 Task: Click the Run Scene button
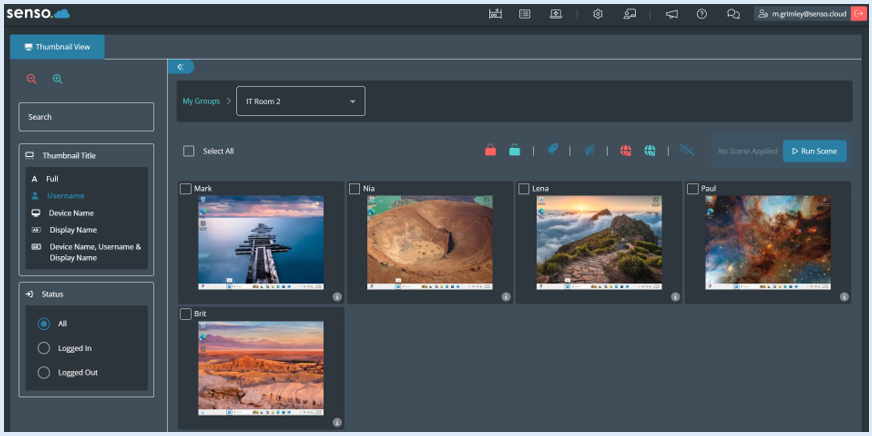coord(814,151)
